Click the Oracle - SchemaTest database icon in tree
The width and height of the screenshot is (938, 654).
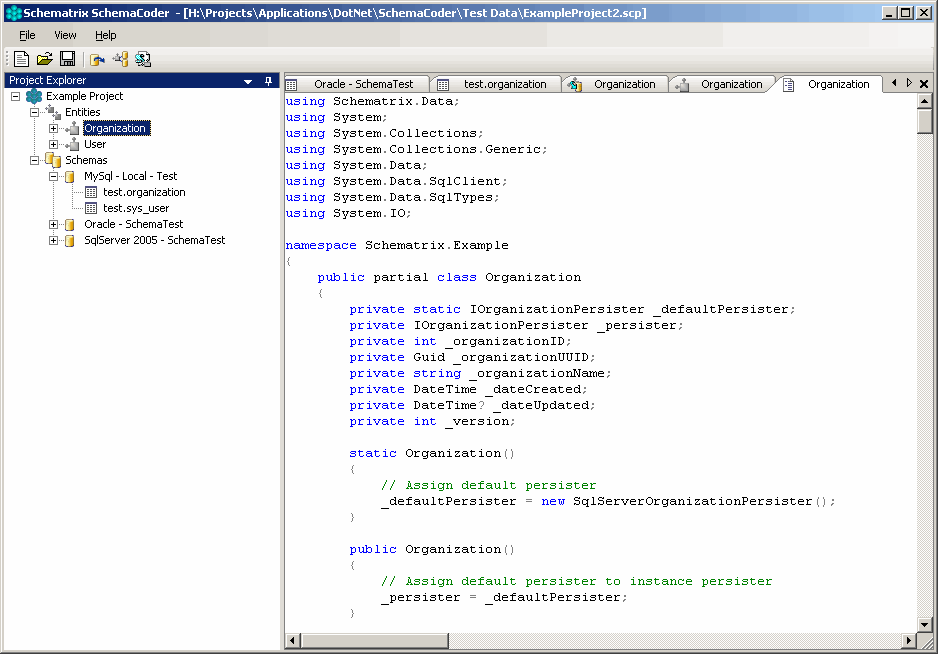coord(70,224)
